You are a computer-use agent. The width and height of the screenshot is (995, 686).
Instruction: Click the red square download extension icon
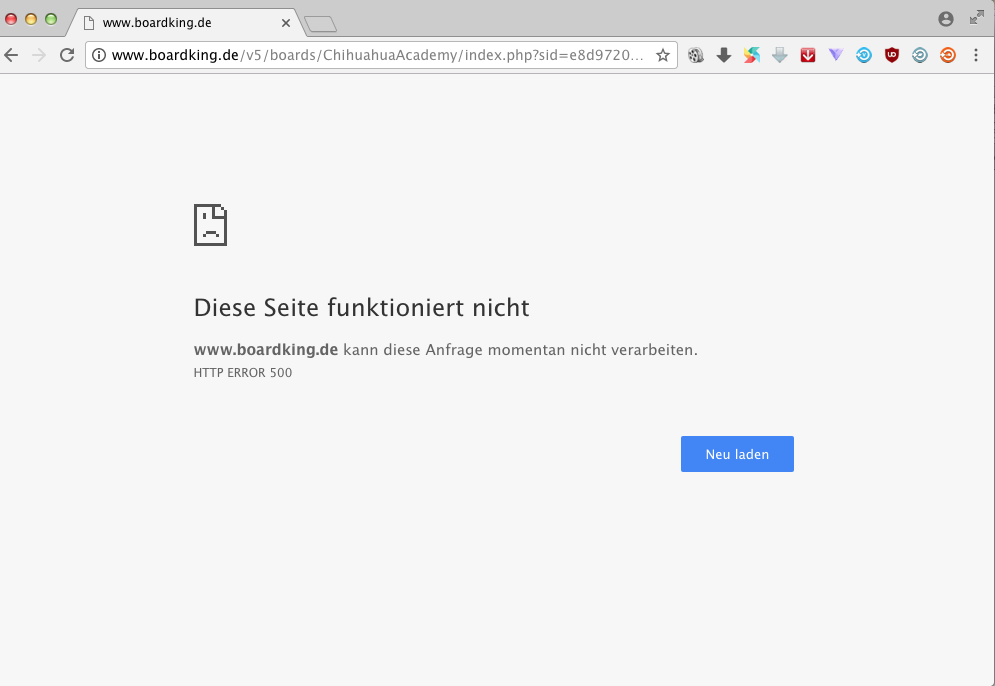point(807,55)
